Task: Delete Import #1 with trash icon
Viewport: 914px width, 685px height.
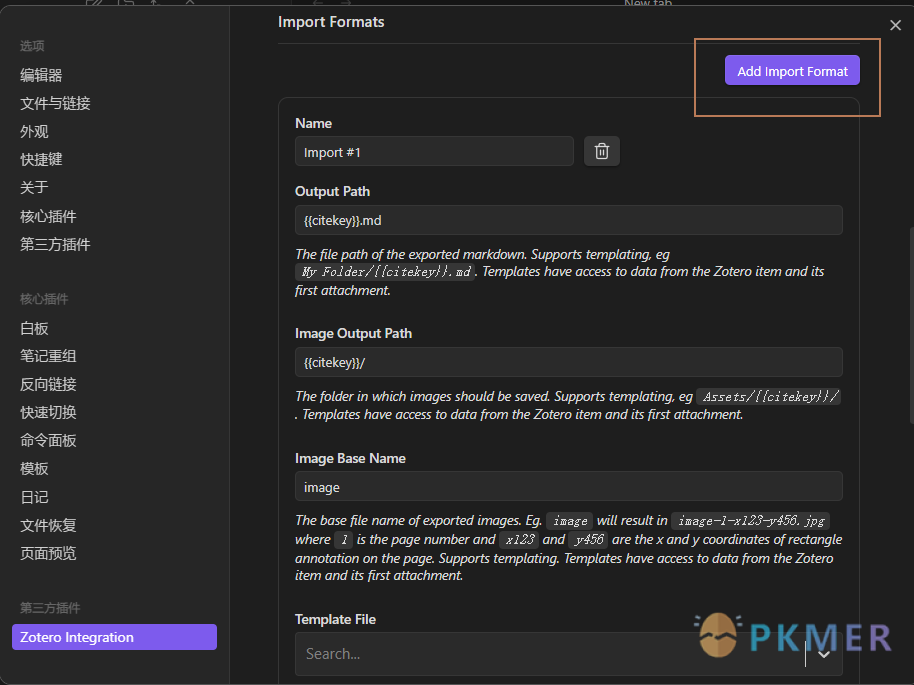Action: point(602,151)
